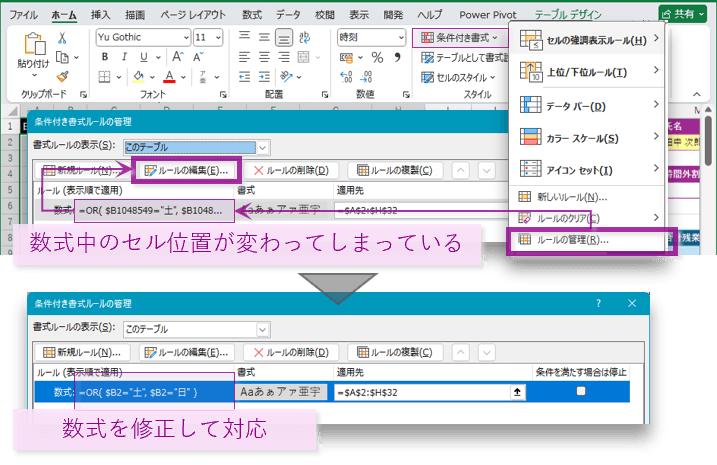Click ルールの複製 in lower dialog
717x465 pixels.
coord(395,353)
